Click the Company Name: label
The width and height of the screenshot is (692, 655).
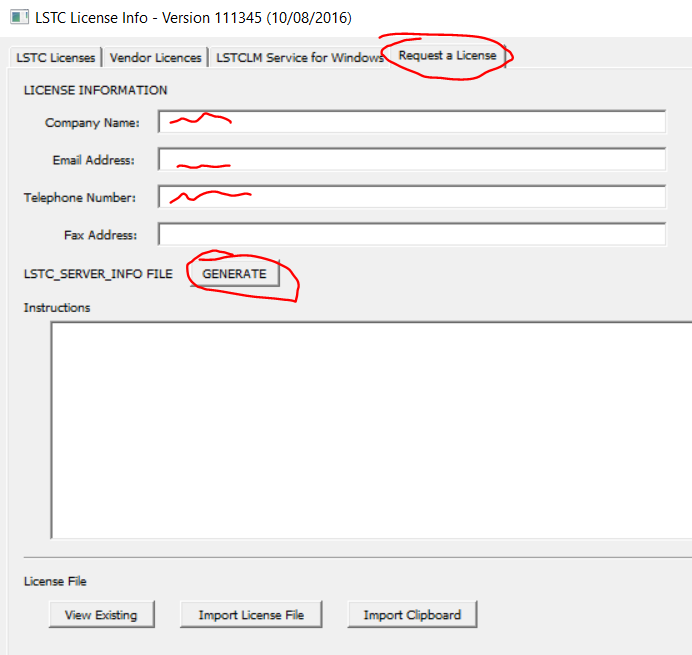[x=92, y=123]
